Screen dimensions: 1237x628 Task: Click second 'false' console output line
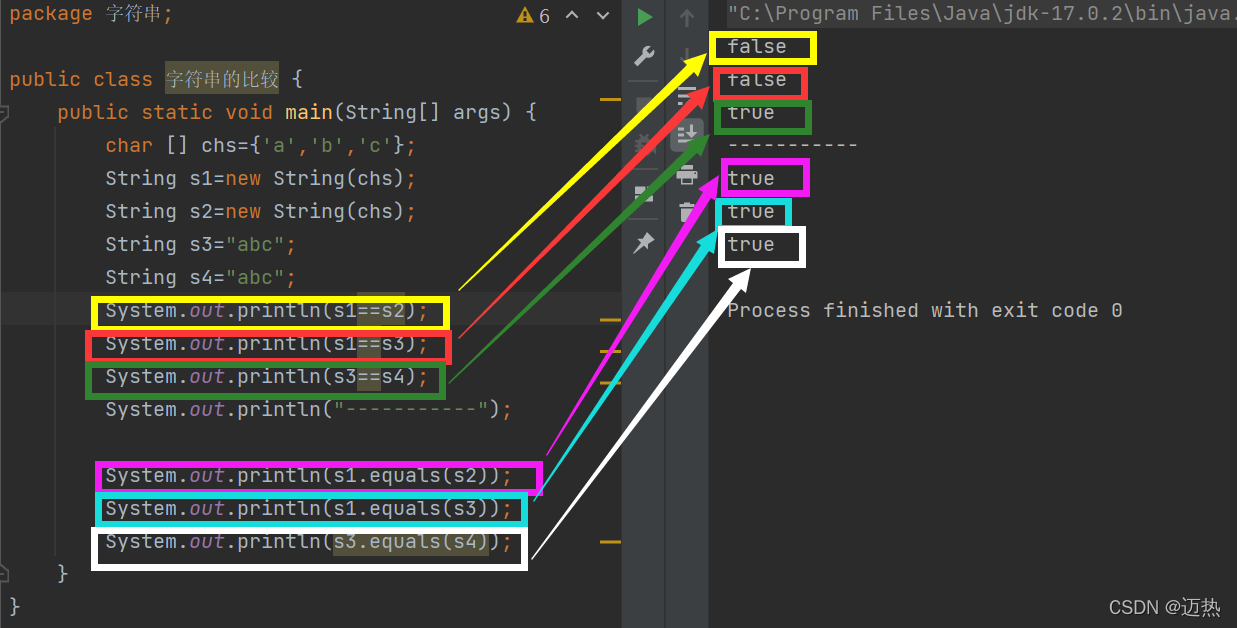click(x=757, y=80)
